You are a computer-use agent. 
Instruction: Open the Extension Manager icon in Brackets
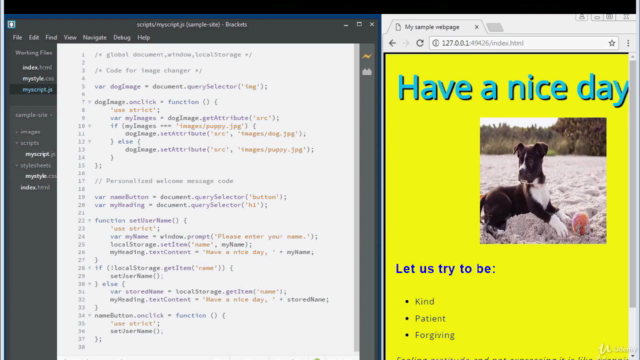click(367, 72)
